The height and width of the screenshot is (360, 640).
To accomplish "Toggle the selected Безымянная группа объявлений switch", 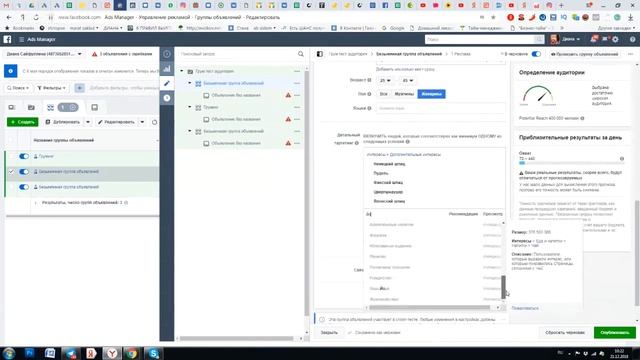I will click(x=24, y=171).
